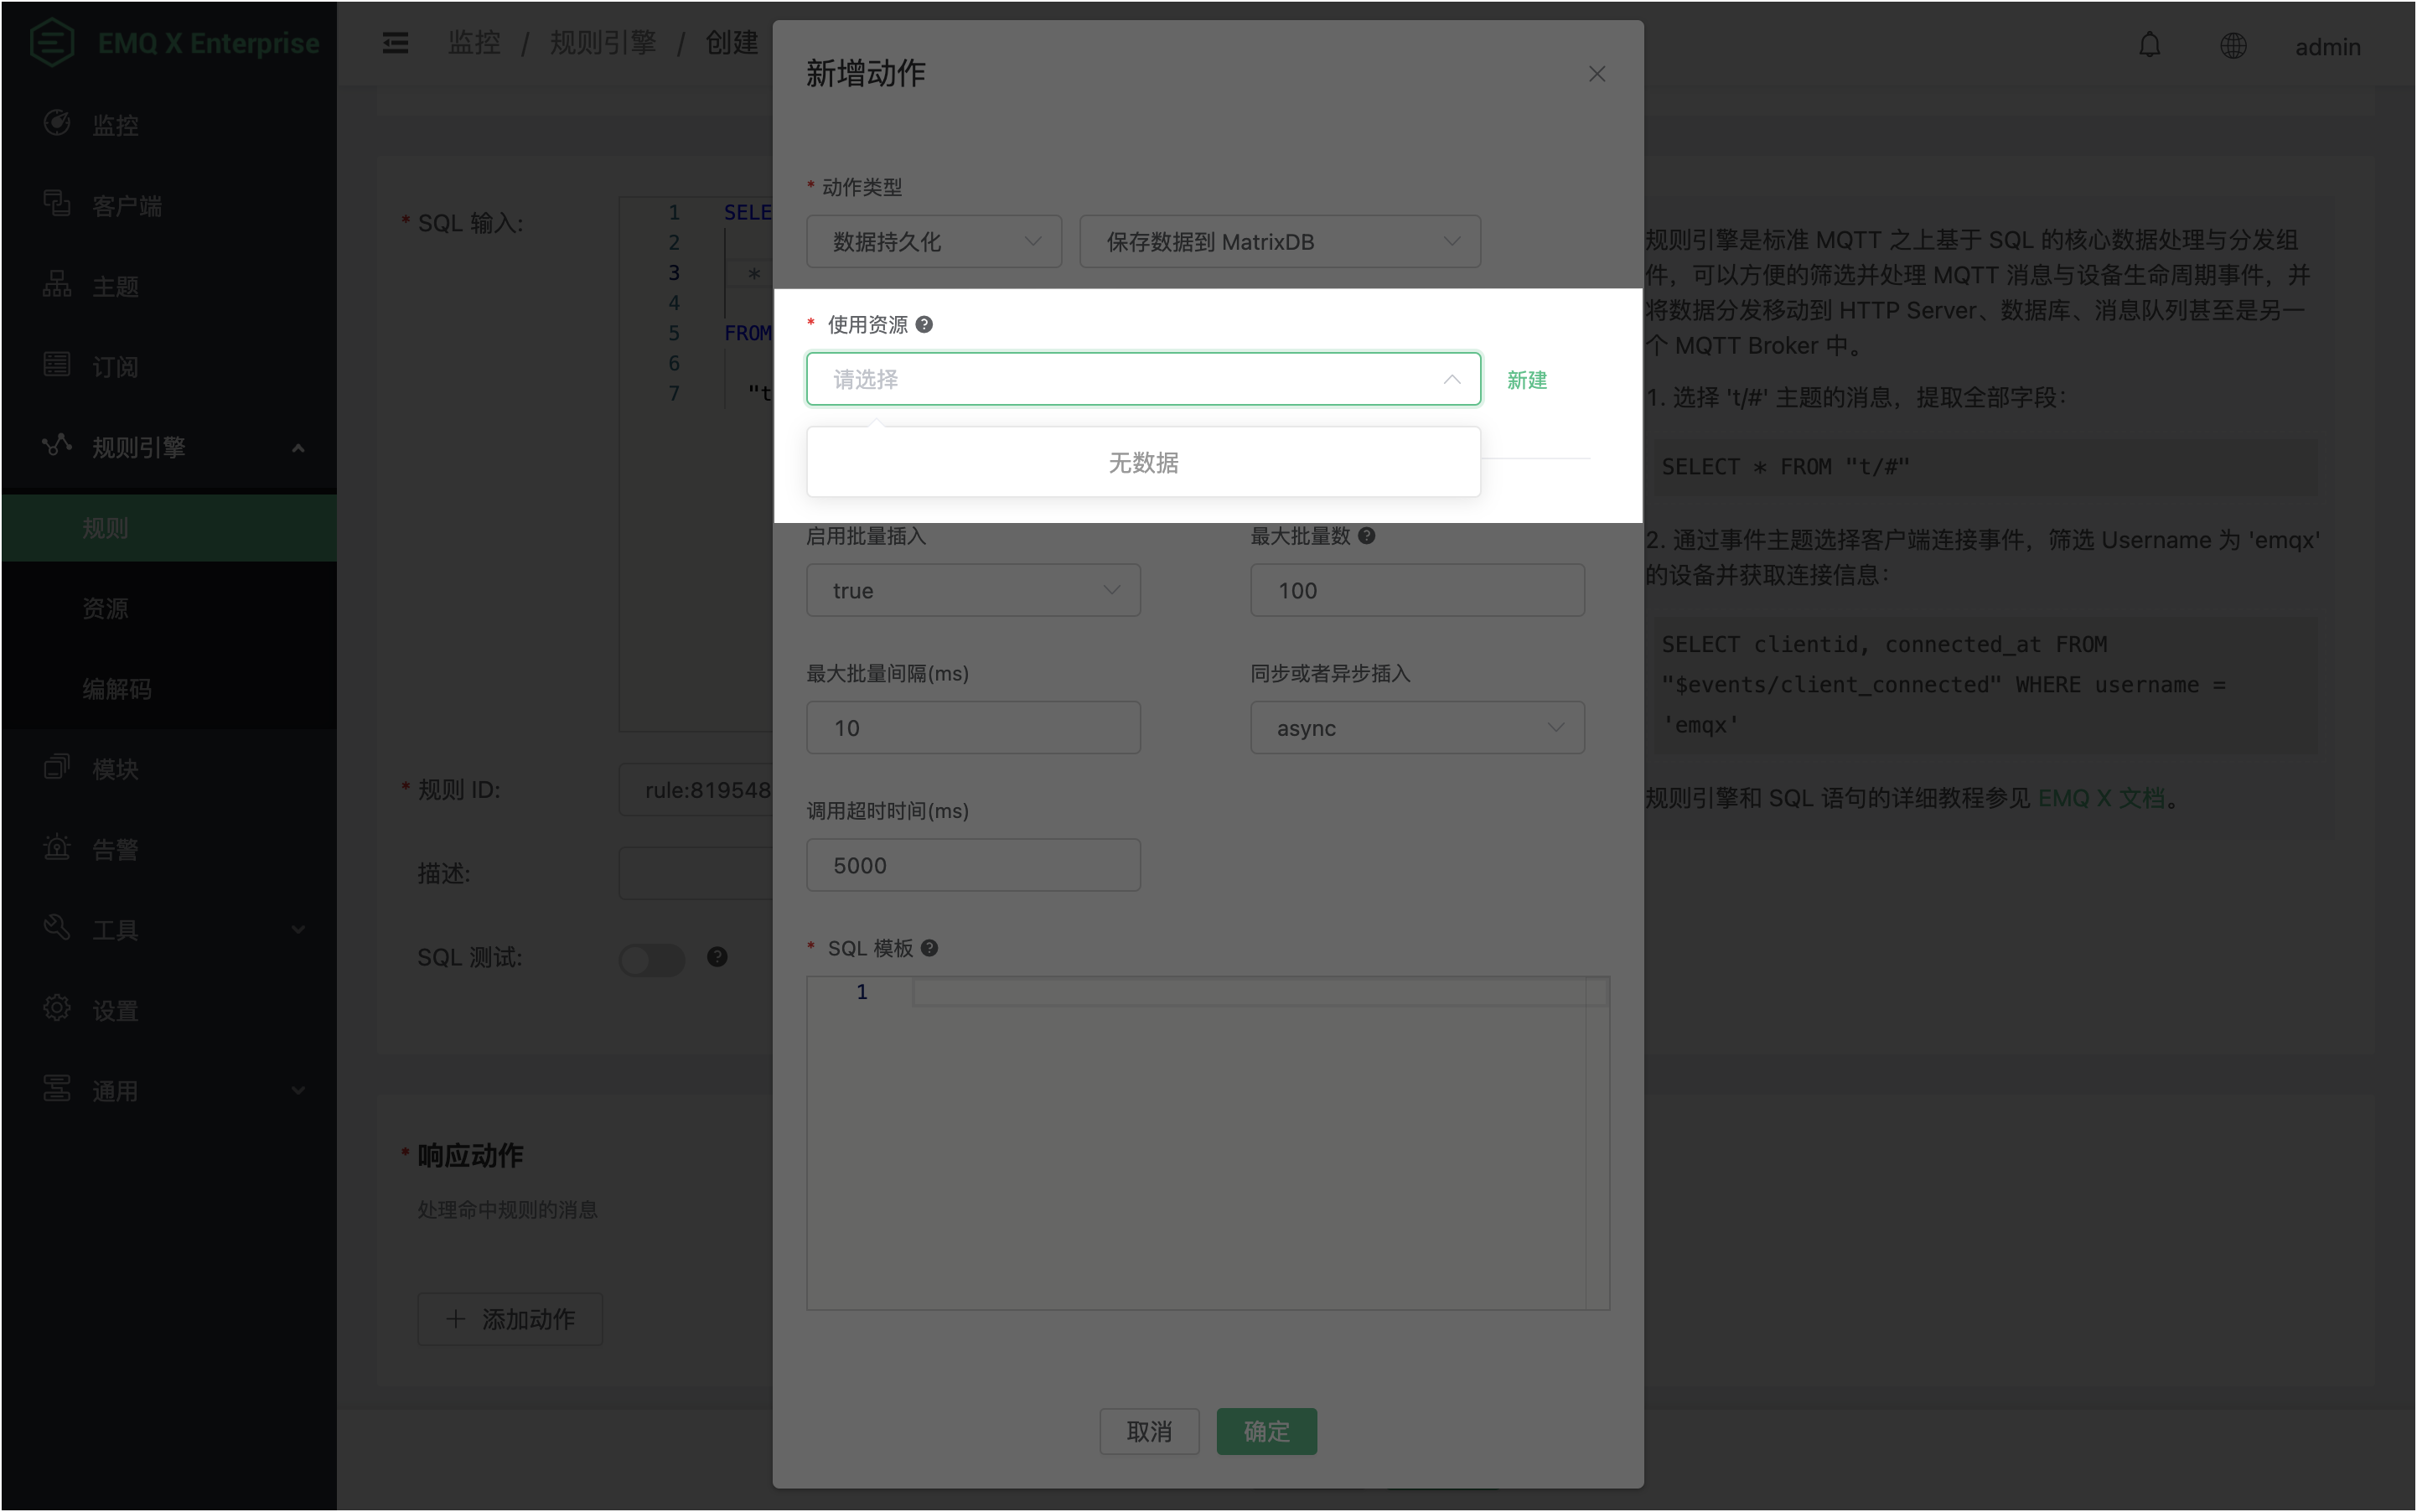Click the 最大批量数 input field

(x=1416, y=590)
